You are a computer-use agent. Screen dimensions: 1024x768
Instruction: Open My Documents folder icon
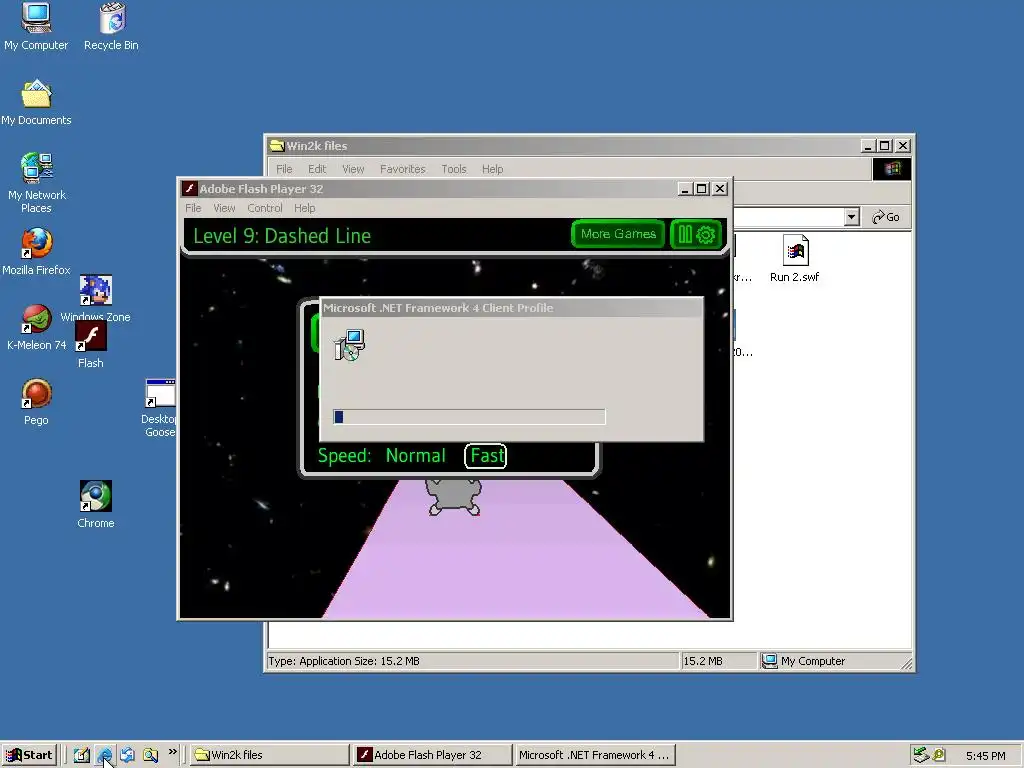point(36,103)
